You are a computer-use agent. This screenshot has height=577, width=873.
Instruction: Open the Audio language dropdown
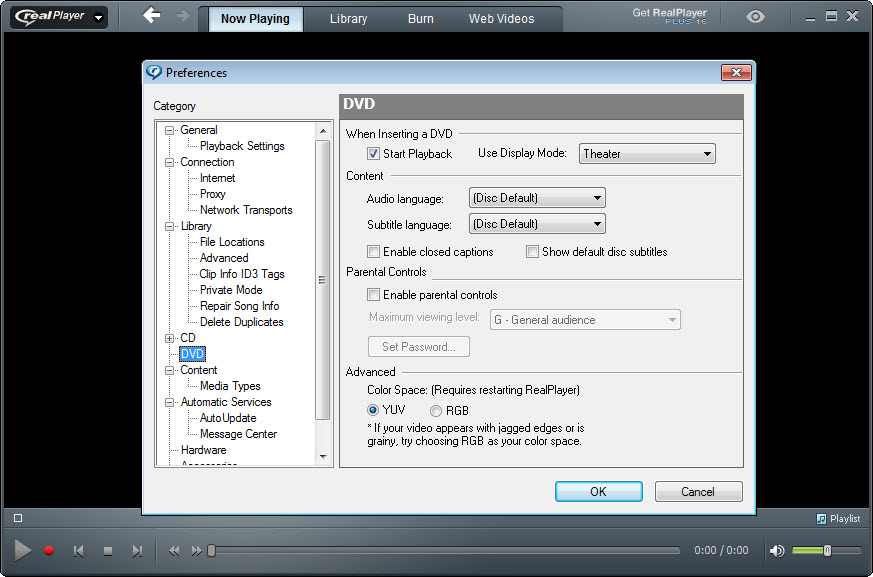pyautogui.click(x=537, y=198)
